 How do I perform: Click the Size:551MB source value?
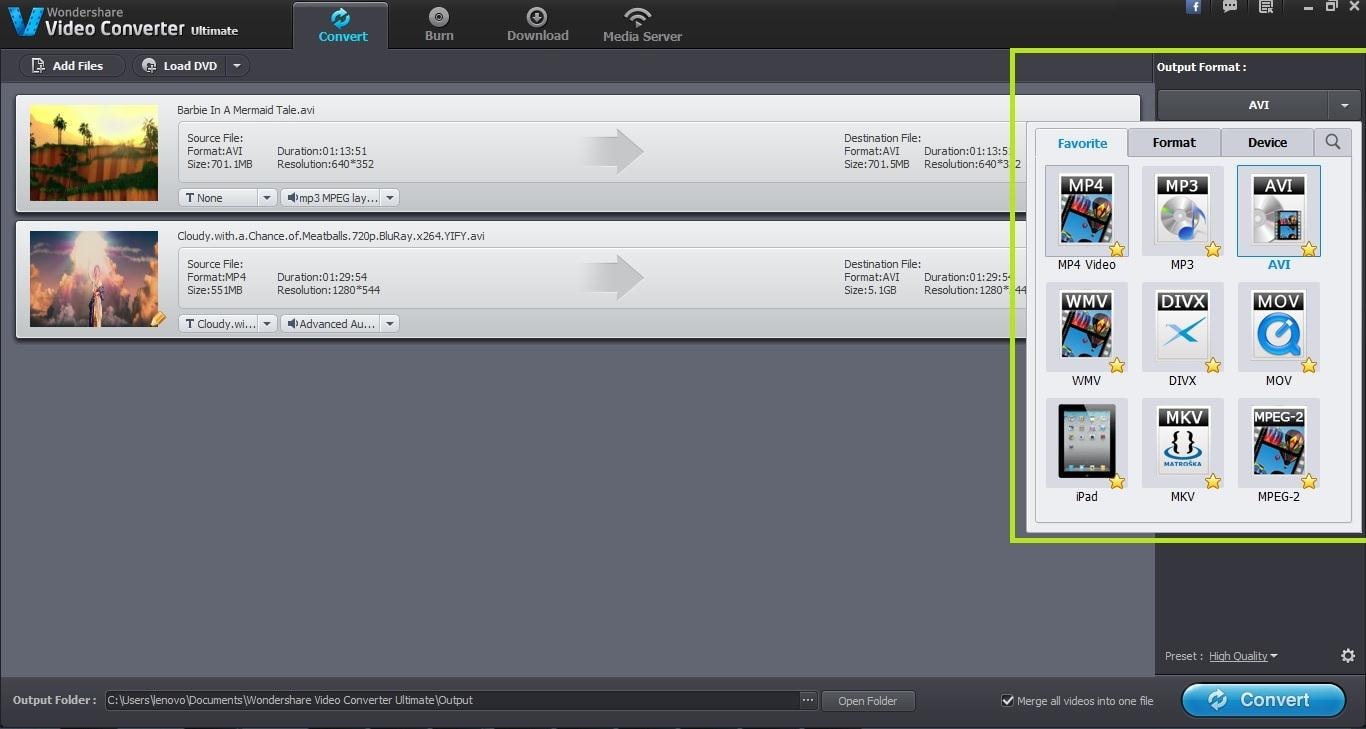click(x=216, y=290)
